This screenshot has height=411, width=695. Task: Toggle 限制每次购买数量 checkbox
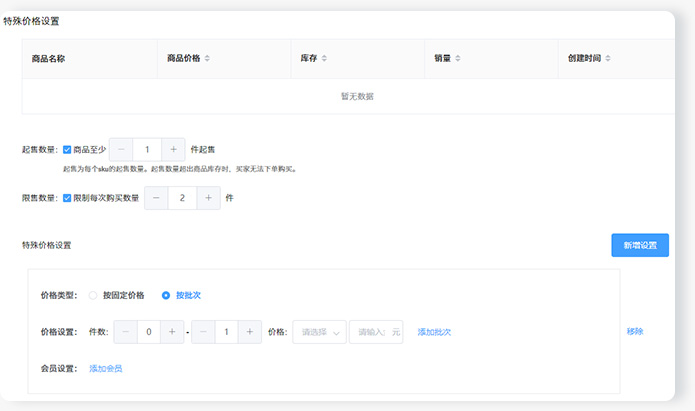click(67, 198)
